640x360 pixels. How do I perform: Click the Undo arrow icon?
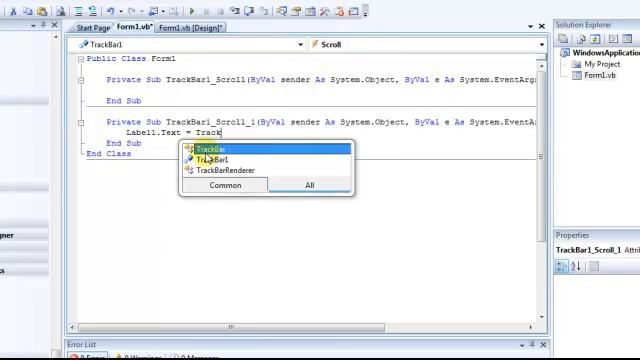click(110, 11)
